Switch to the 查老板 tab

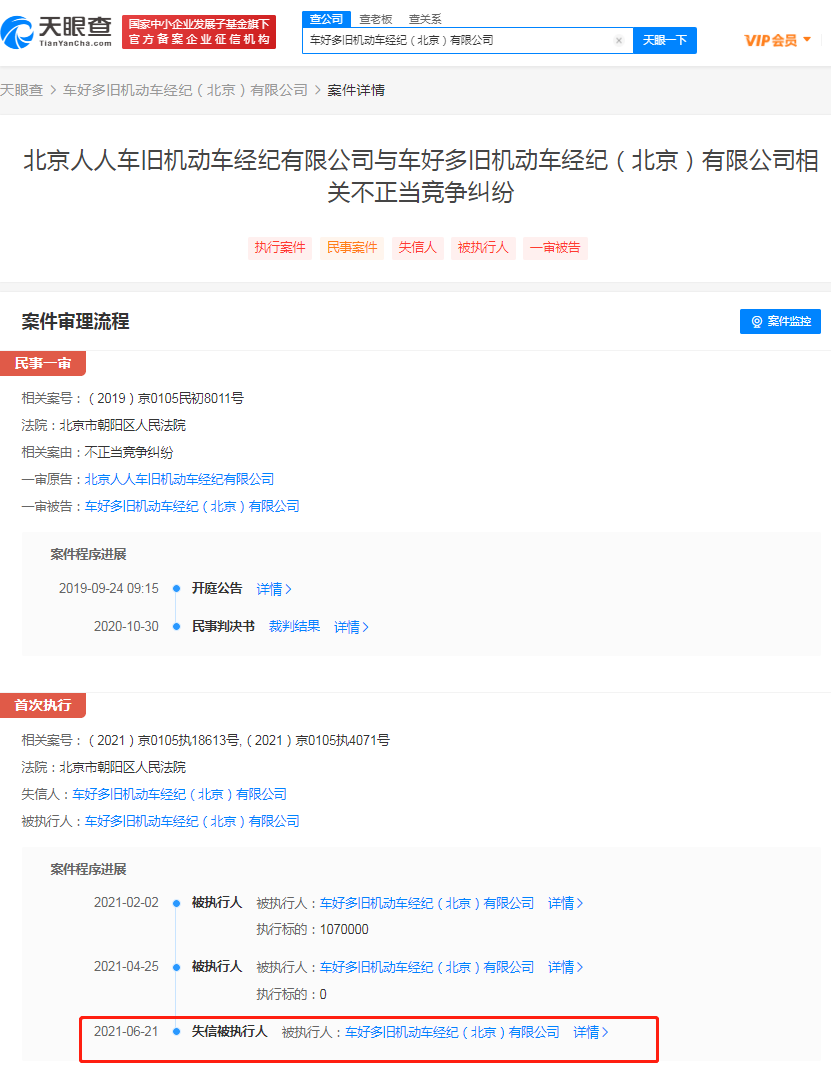coord(376,19)
